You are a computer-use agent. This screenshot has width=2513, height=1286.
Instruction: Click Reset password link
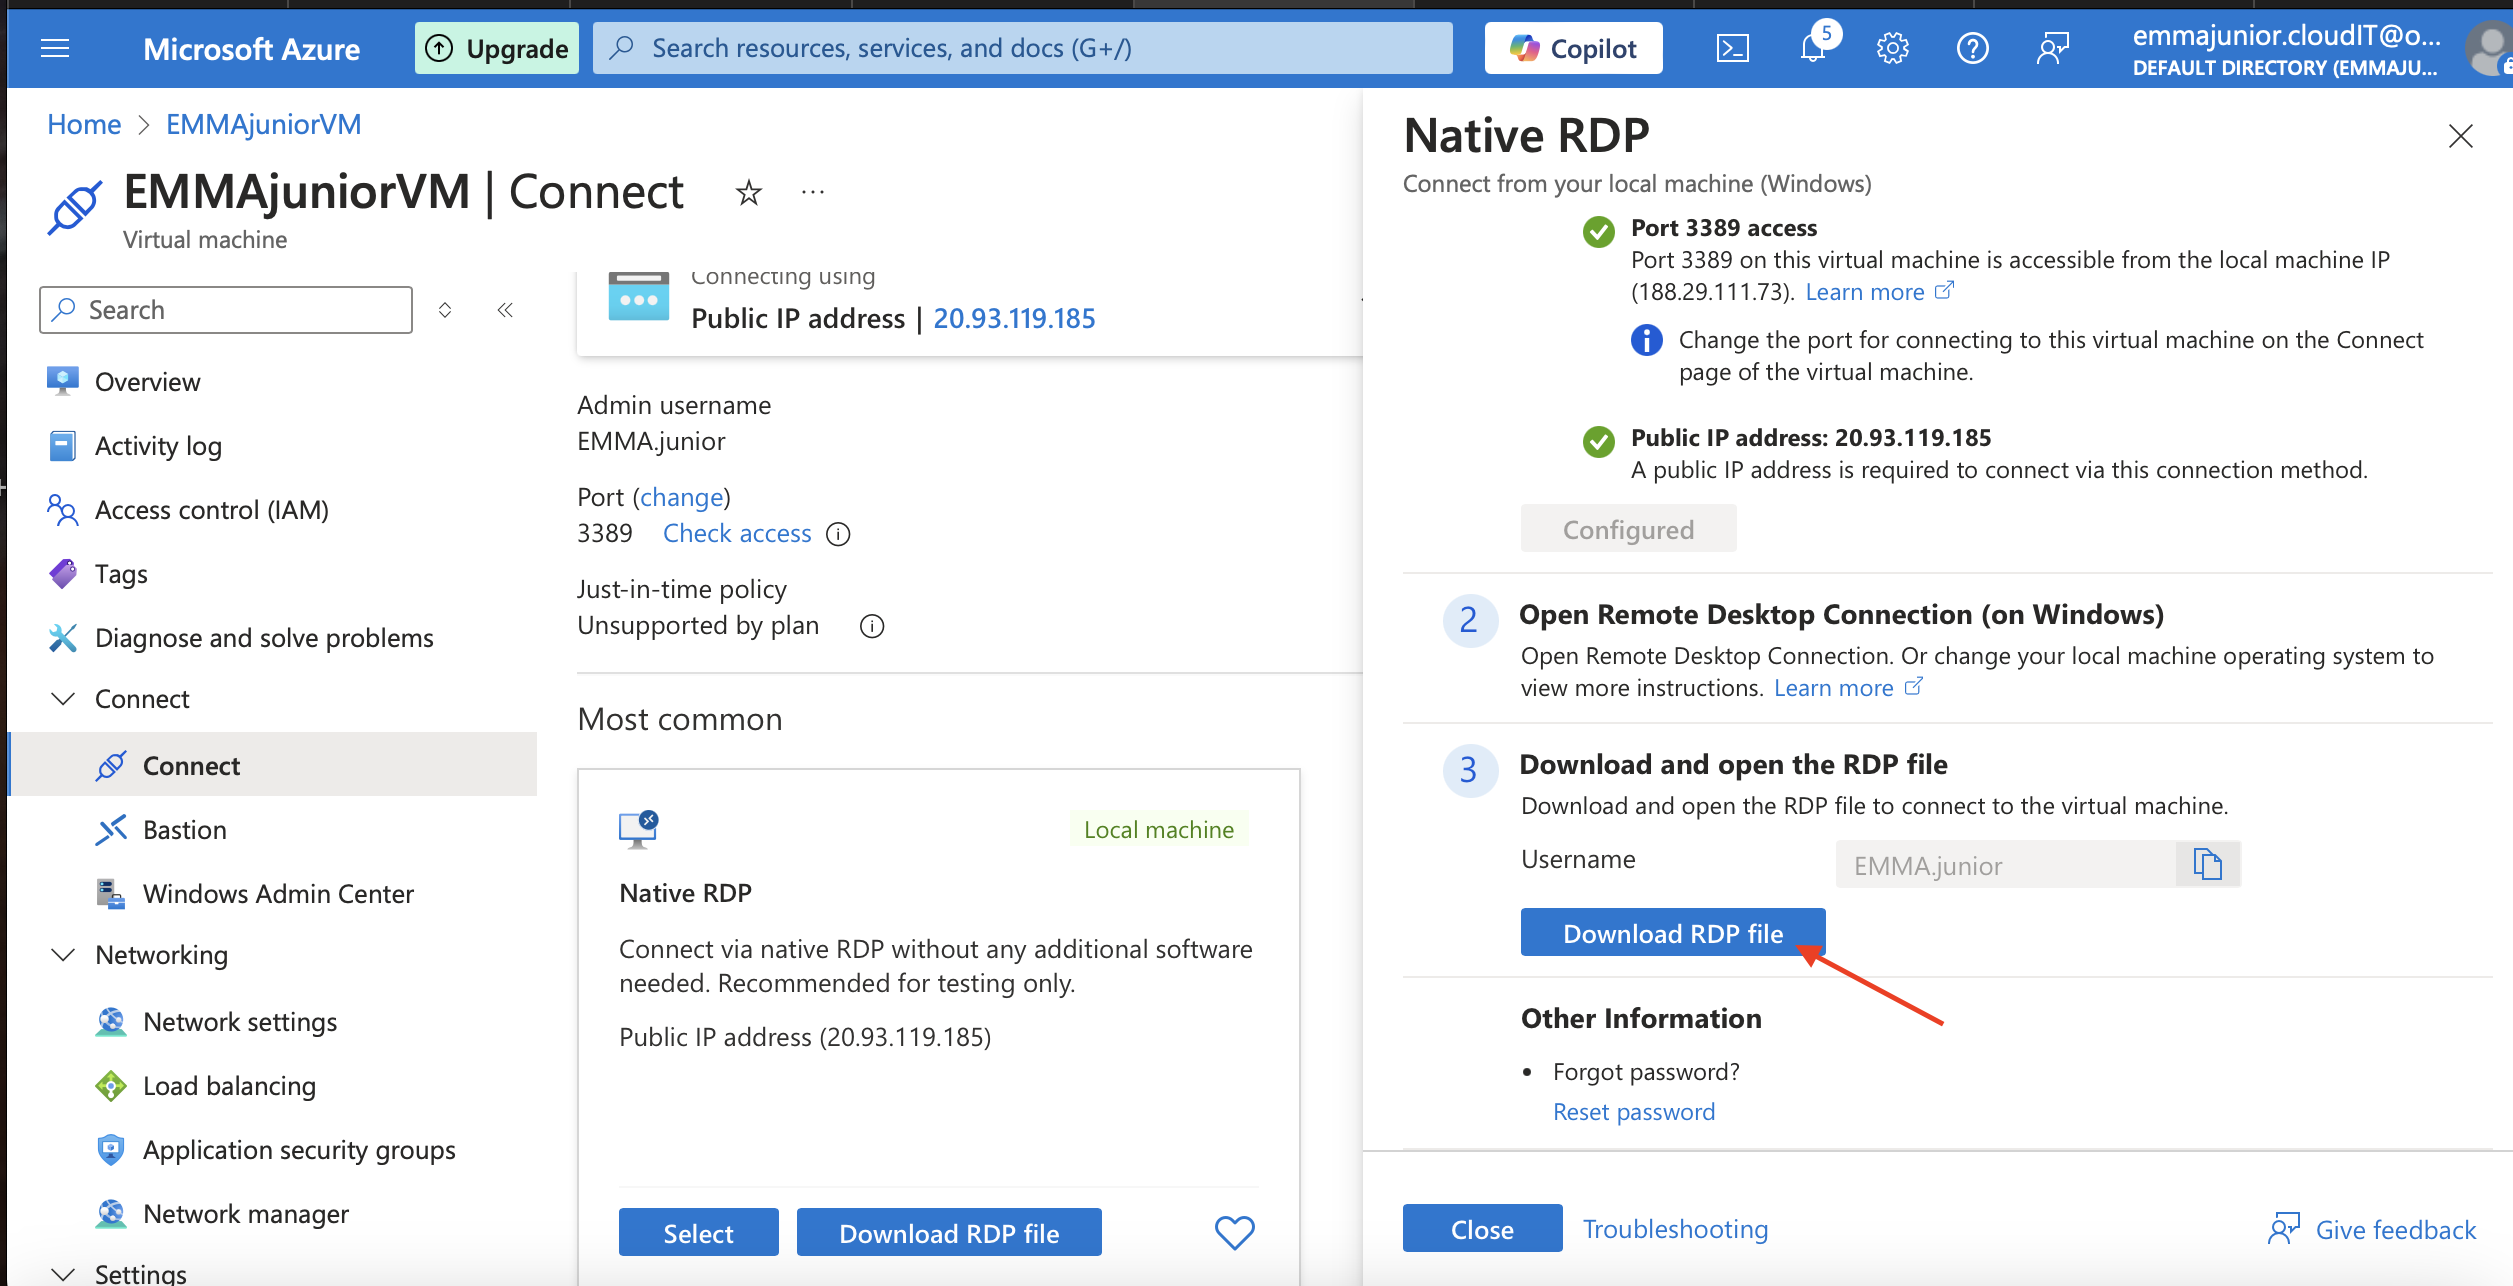[x=1633, y=1112]
